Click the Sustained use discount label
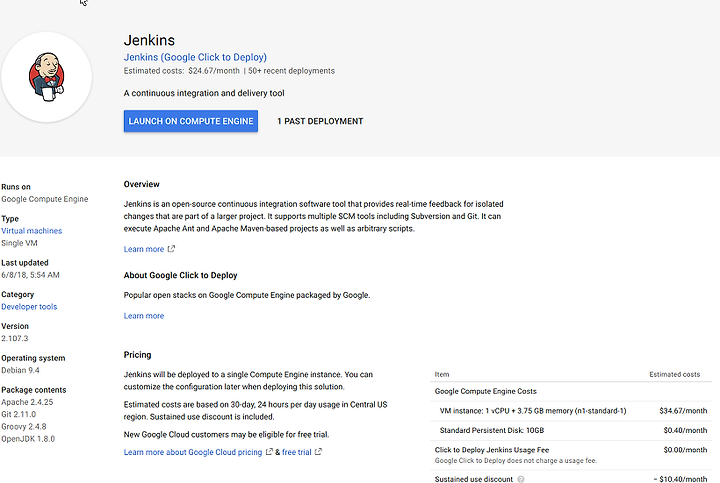 point(474,479)
